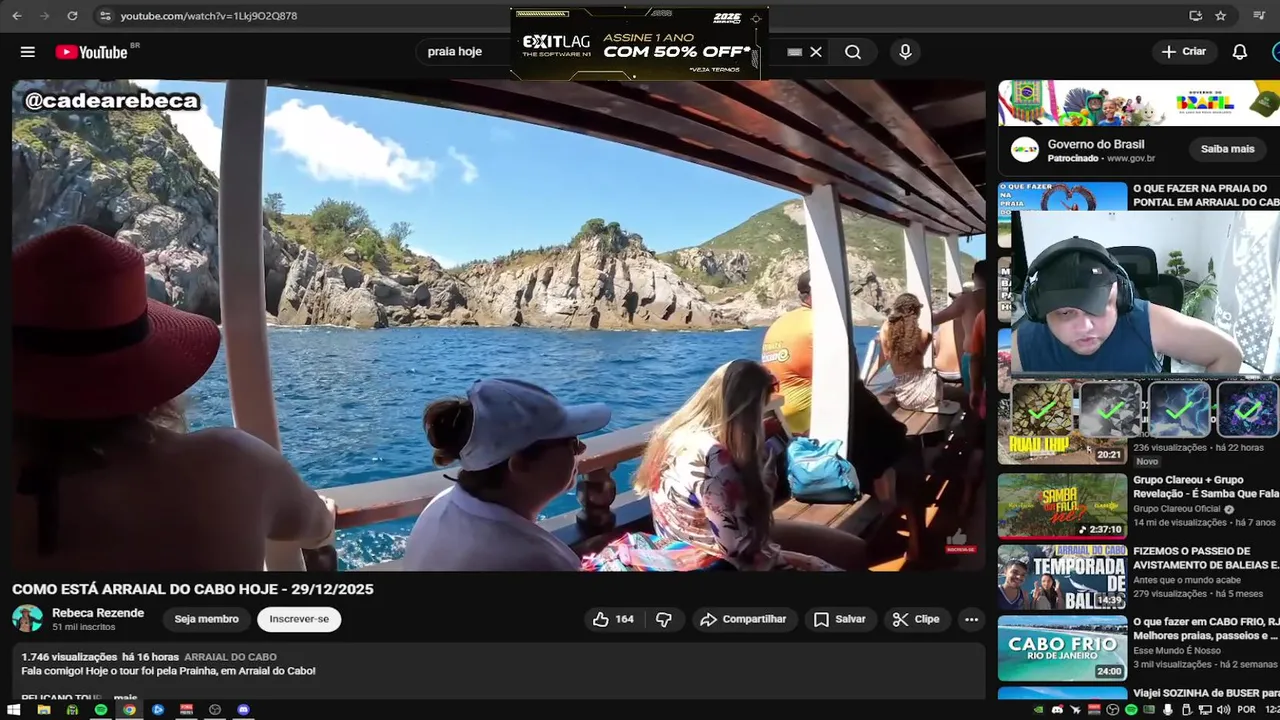The width and height of the screenshot is (1280, 720).
Task: Open the 20:21 road trip video thumbnail
Action: (1062, 423)
